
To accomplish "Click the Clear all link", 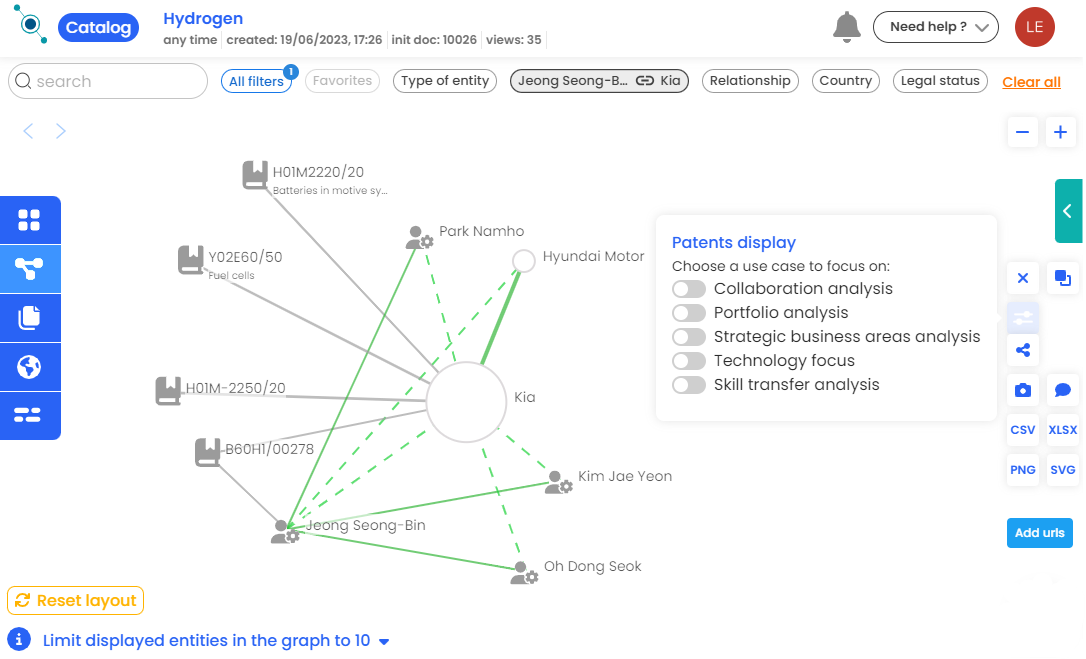I will click(x=1031, y=82).
